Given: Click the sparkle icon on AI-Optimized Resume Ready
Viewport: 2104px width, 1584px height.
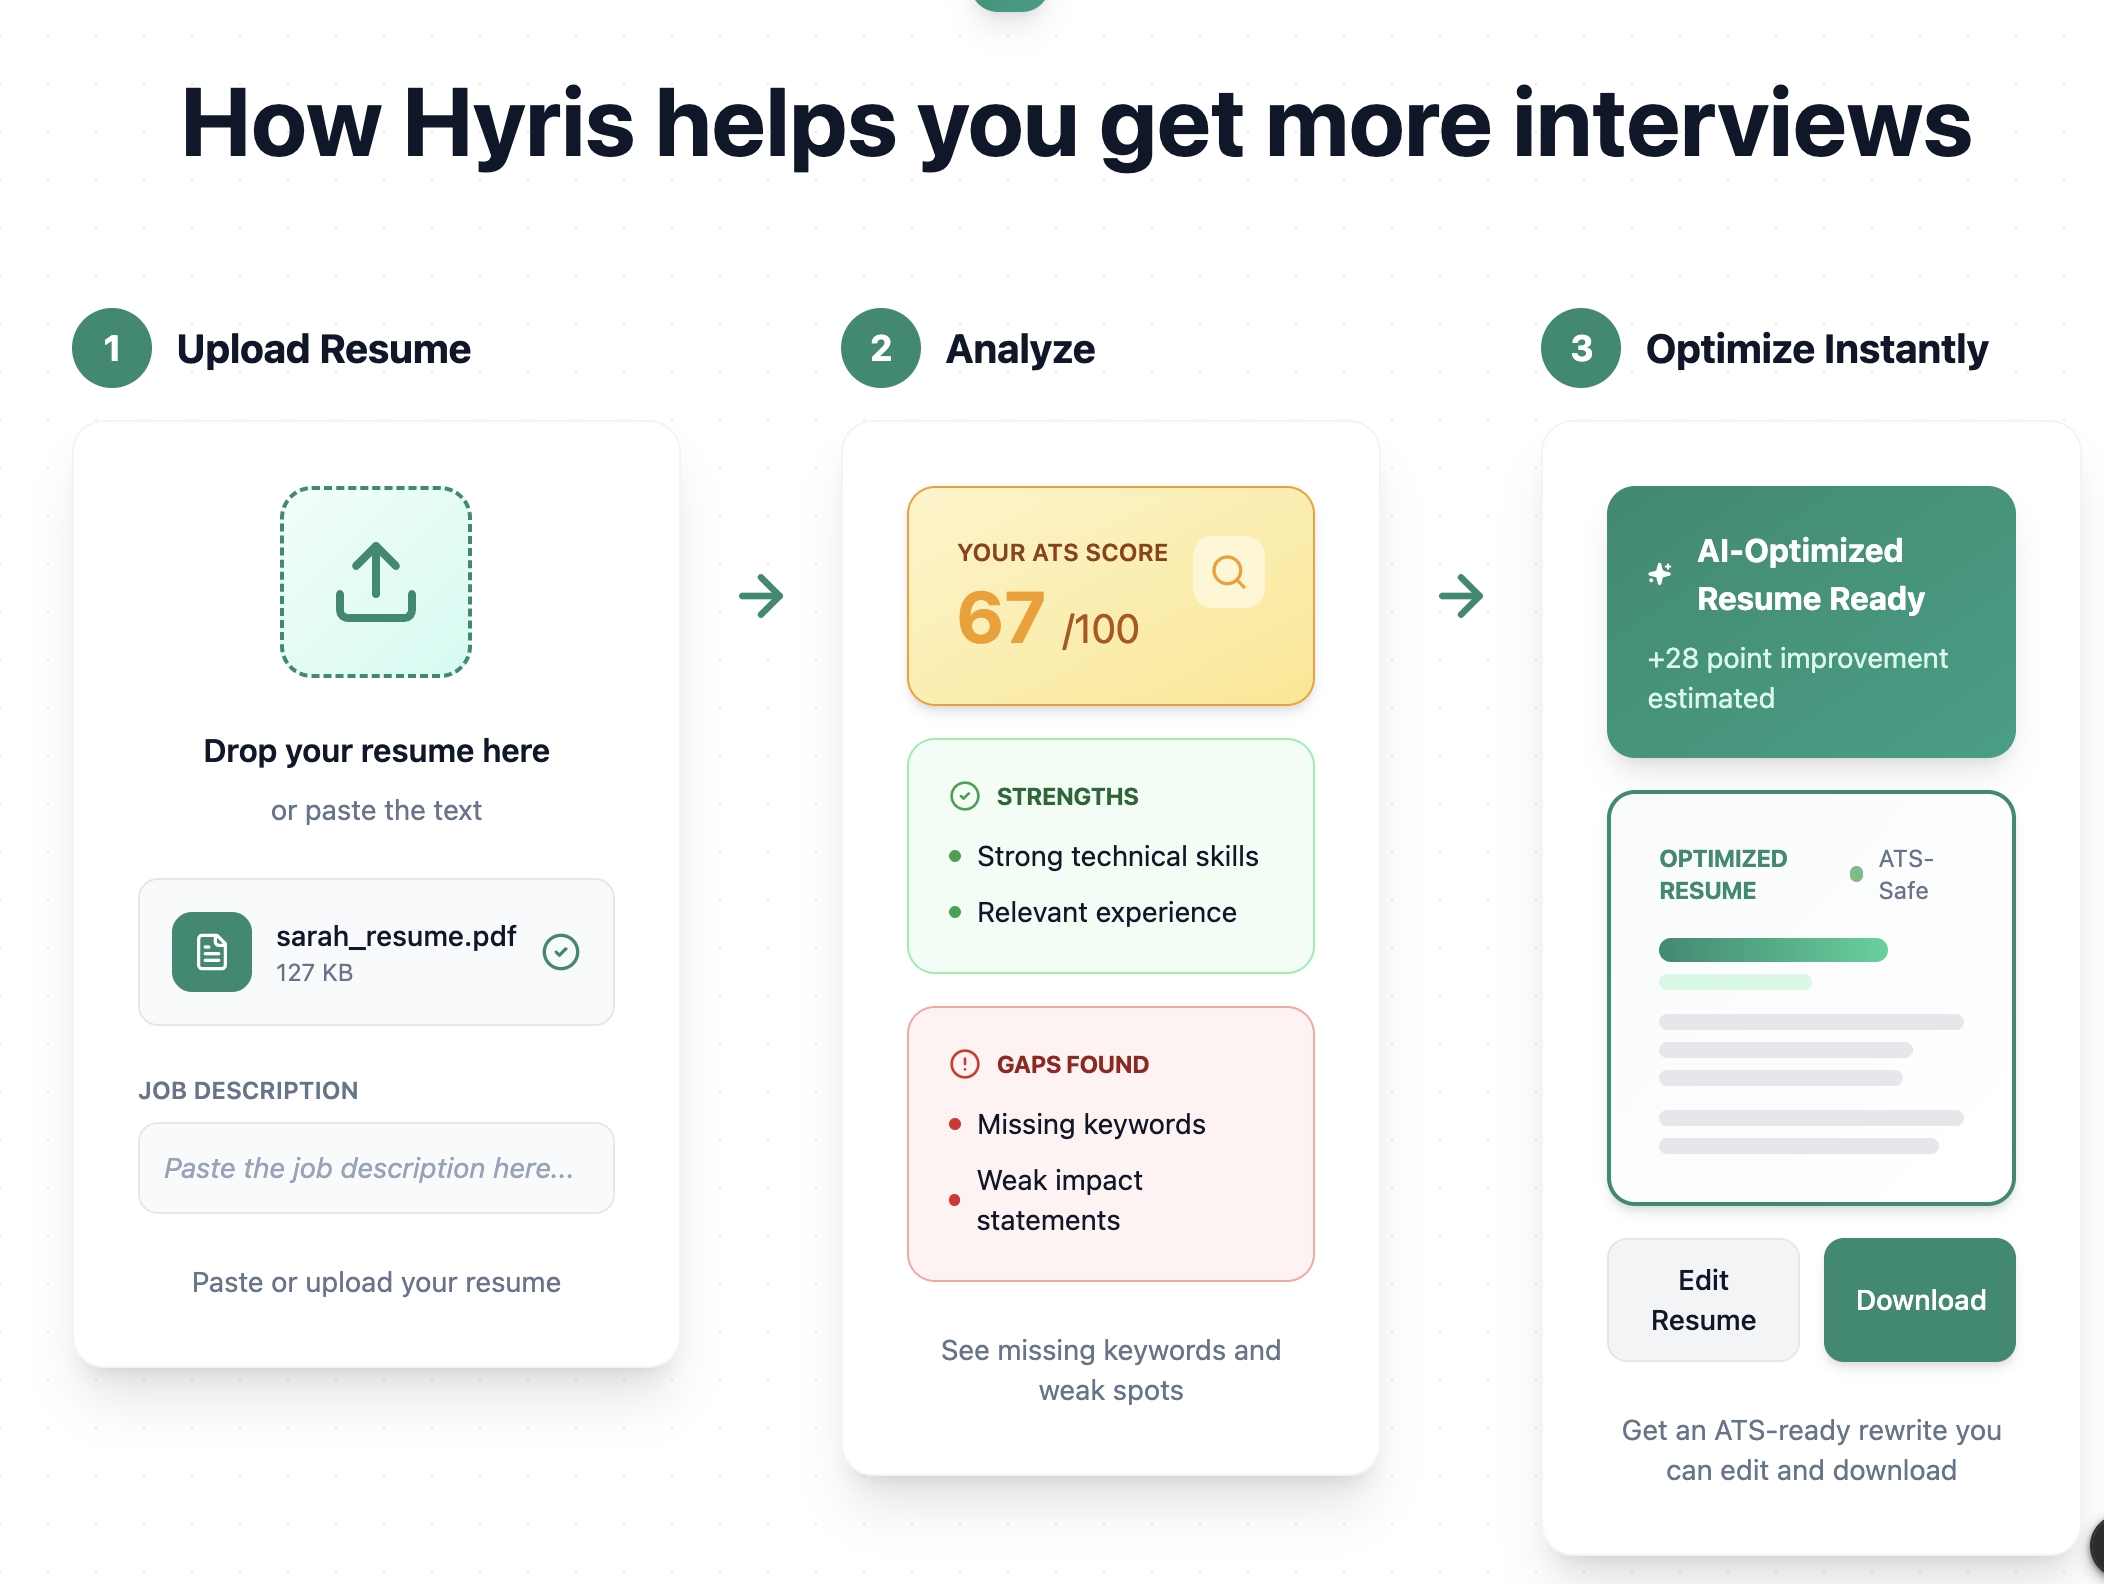Looking at the screenshot, I should pos(1659,573).
